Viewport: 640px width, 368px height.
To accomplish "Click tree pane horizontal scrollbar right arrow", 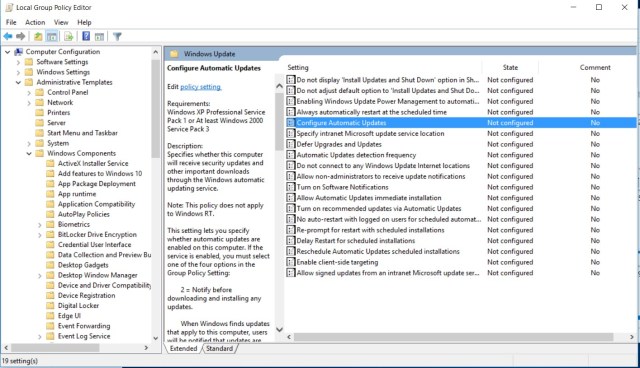I will pyautogui.click(x=146, y=348).
